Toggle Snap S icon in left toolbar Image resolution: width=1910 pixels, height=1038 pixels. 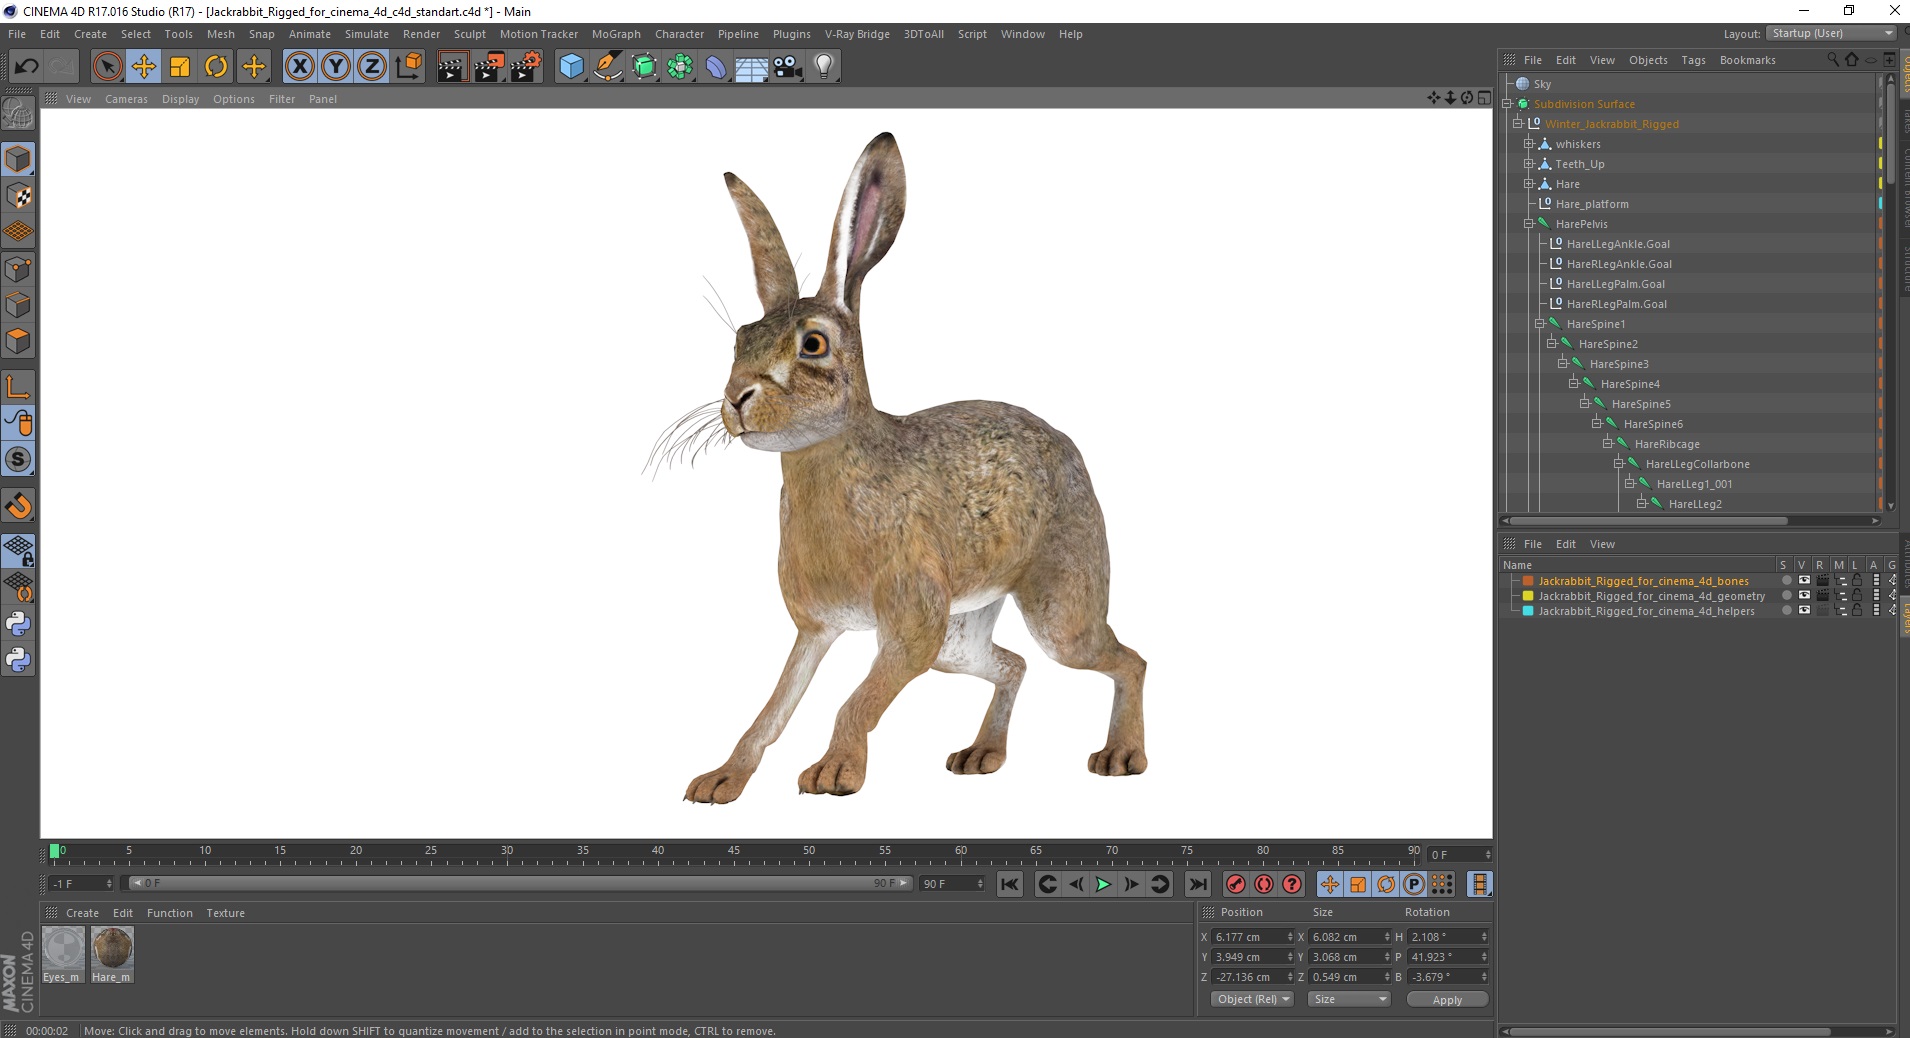[x=18, y=459]
